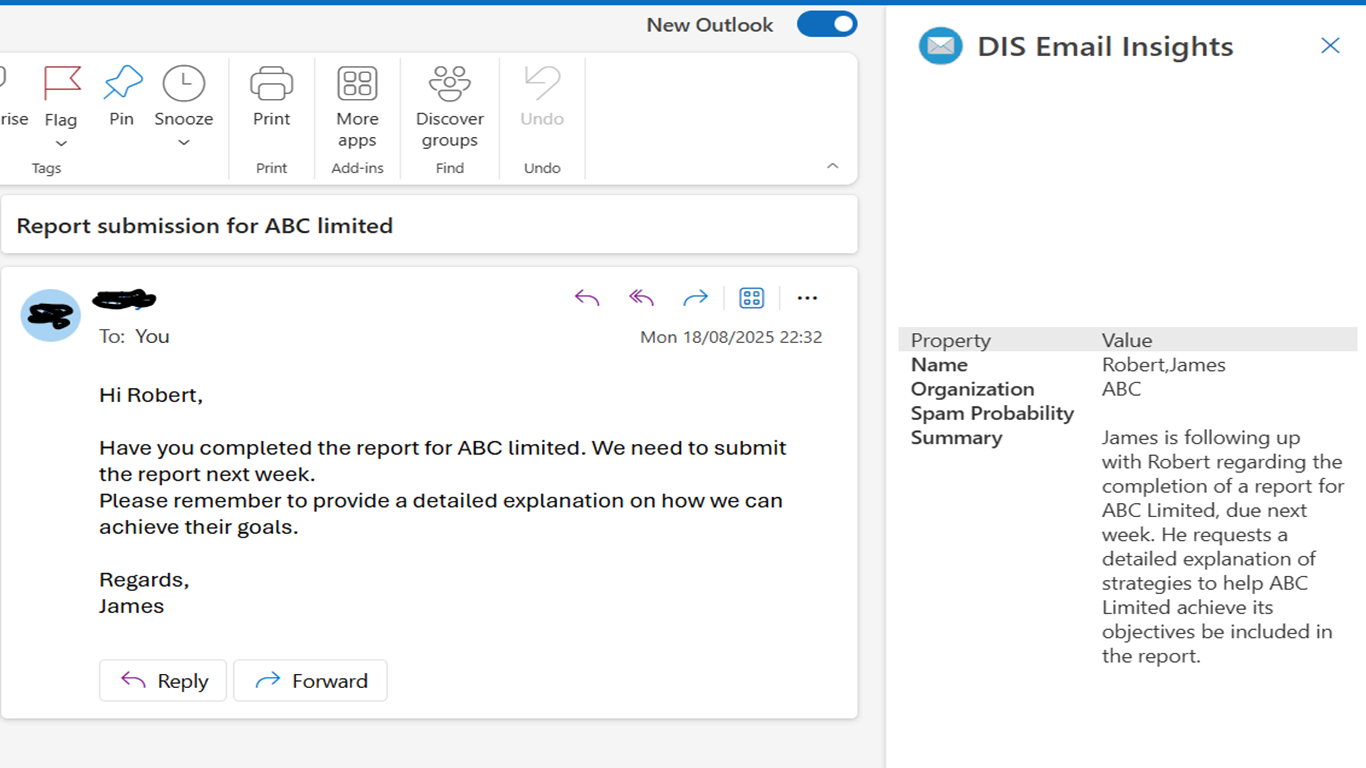Expand the Flag dropdown arrow
The height and width of the screenshot is (768, 1366).
(x=61, y=144)
